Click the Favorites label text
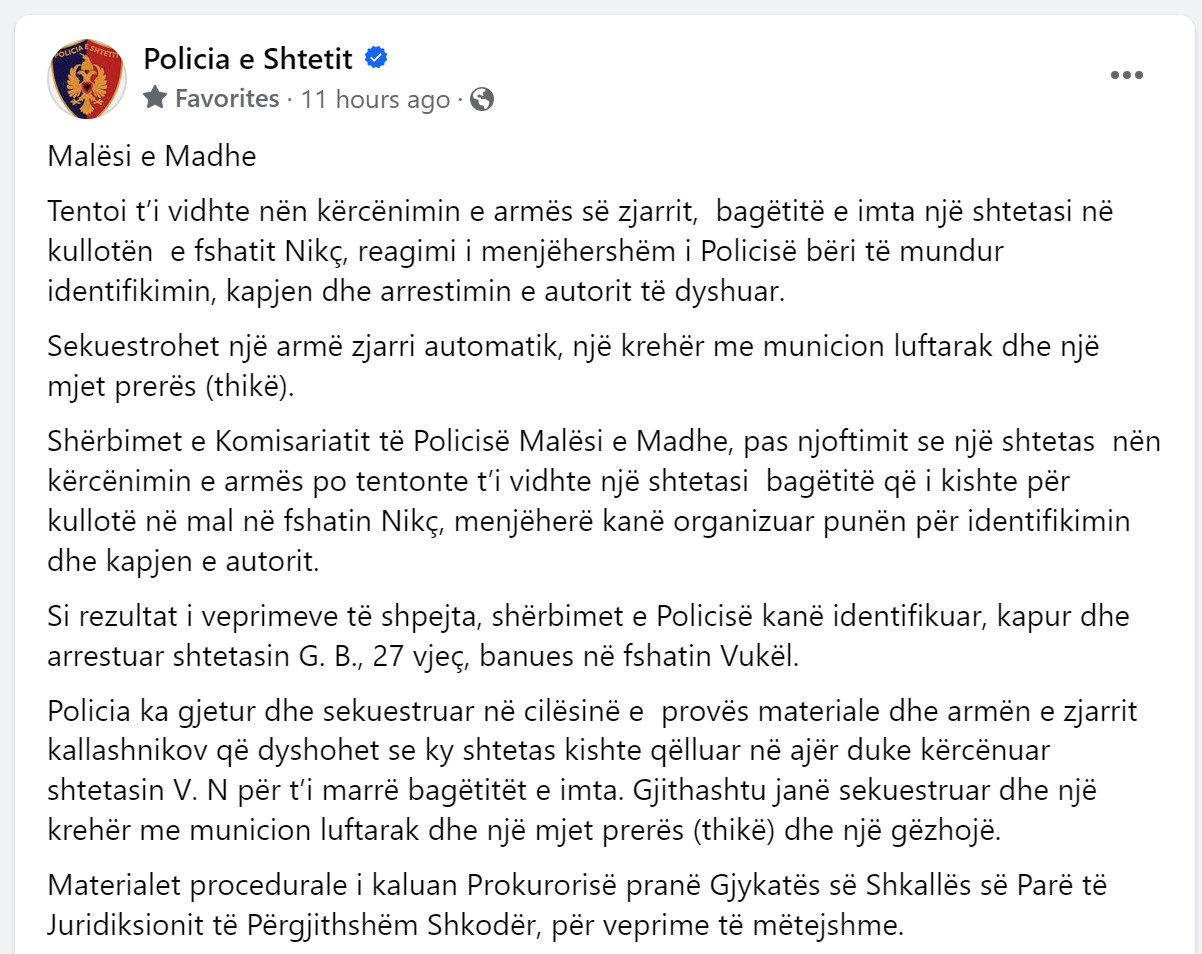The height and width of the screenshot is (954, 1202). 227,99
